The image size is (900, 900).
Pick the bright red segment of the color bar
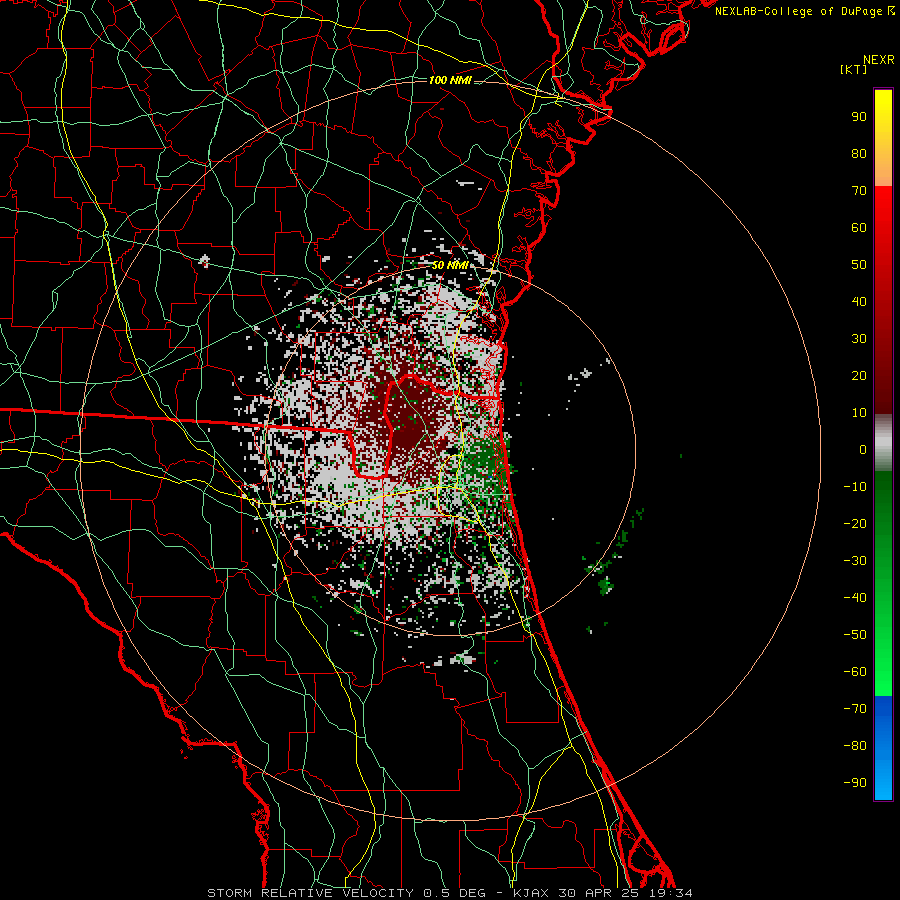(883, 218)
